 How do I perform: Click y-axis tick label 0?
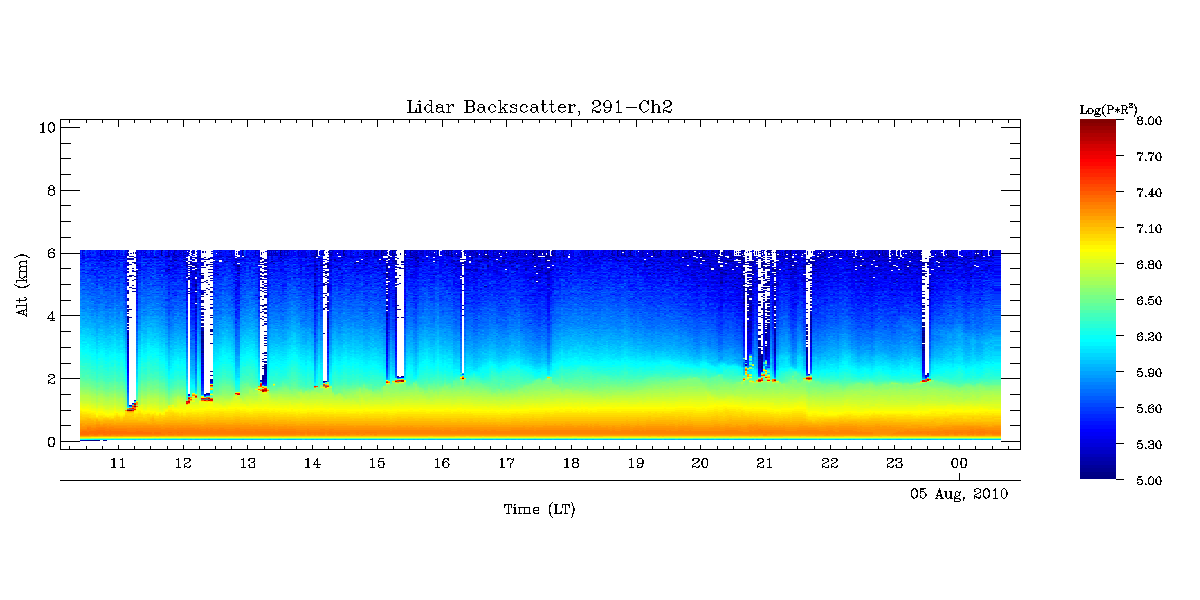tap(49, 442)
